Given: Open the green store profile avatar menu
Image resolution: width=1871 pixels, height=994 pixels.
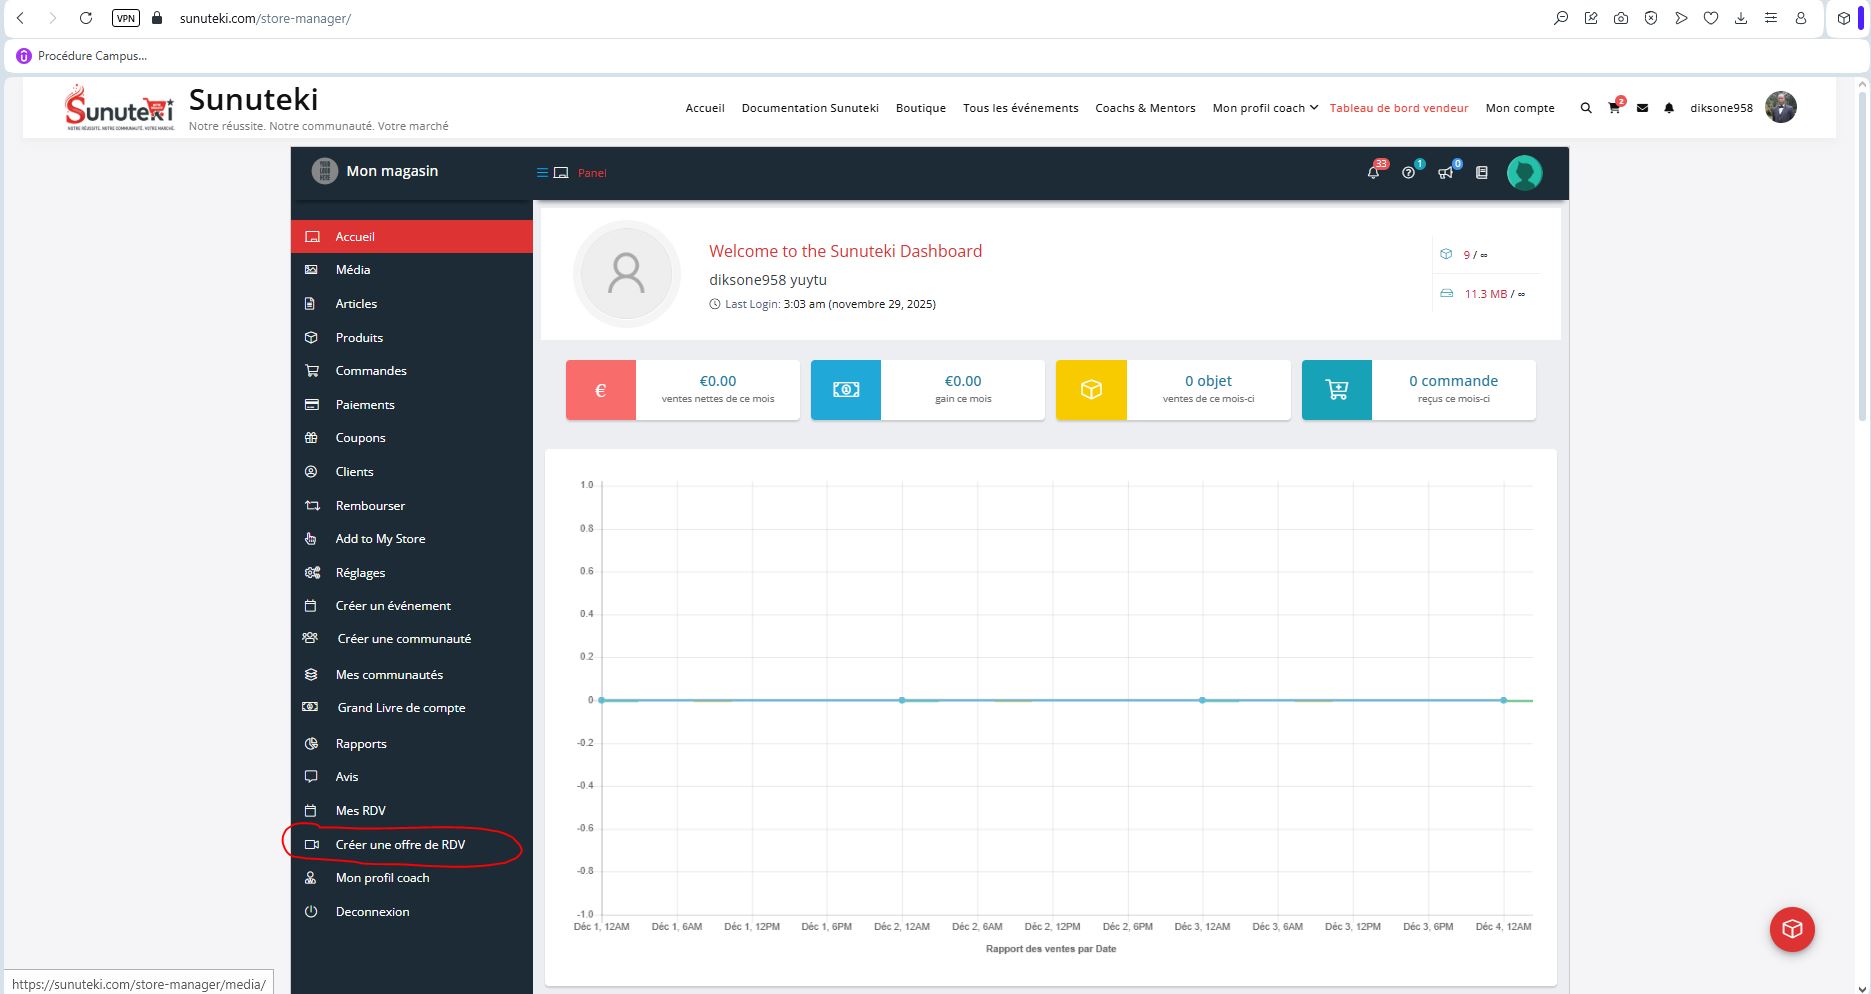Looking at the screenshot, I should [x=1524, y=173].
